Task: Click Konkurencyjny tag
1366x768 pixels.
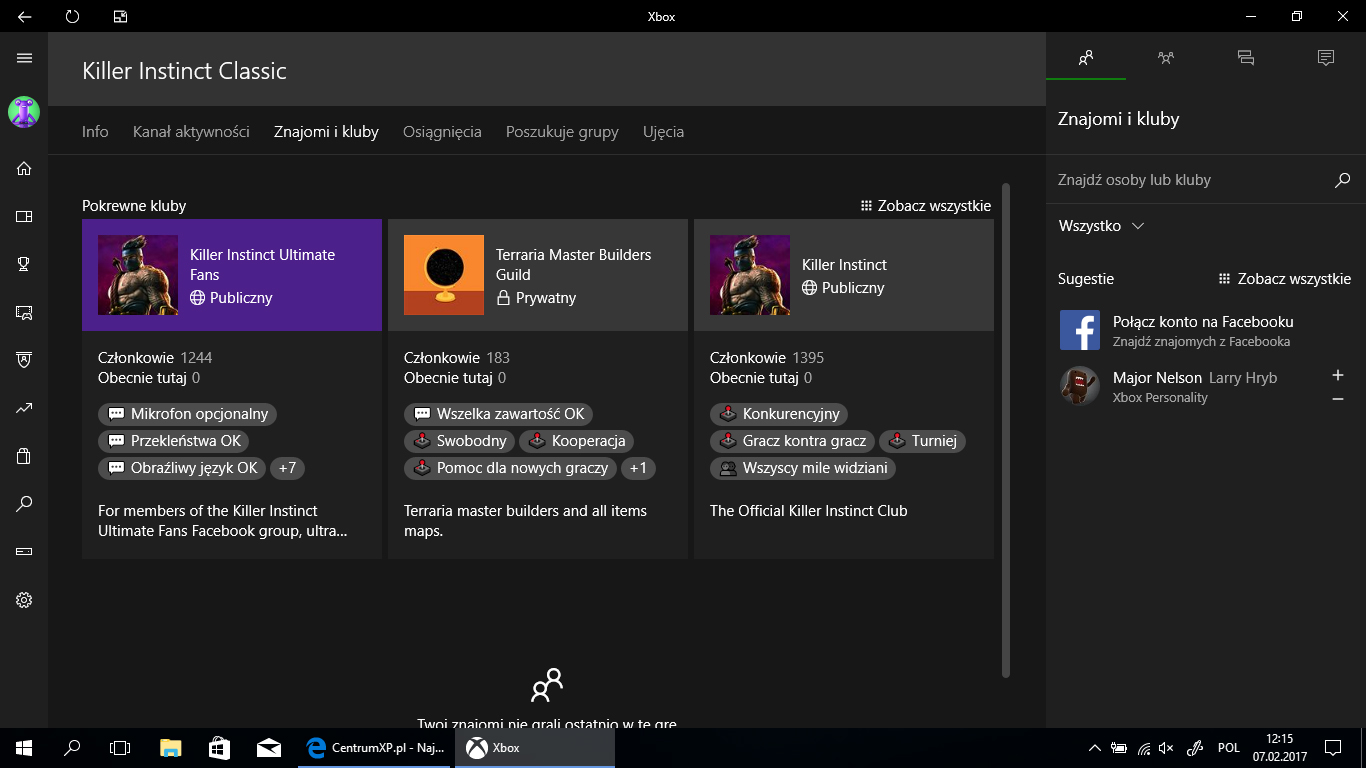Action: point(779,414)
